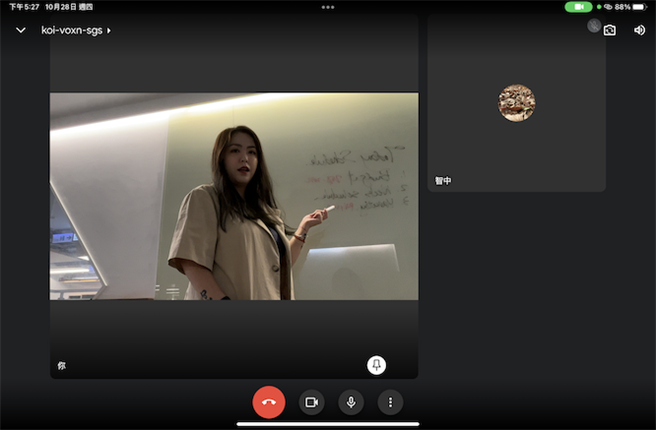Switch camera with the flip camera icon

[x=610, y=30]
